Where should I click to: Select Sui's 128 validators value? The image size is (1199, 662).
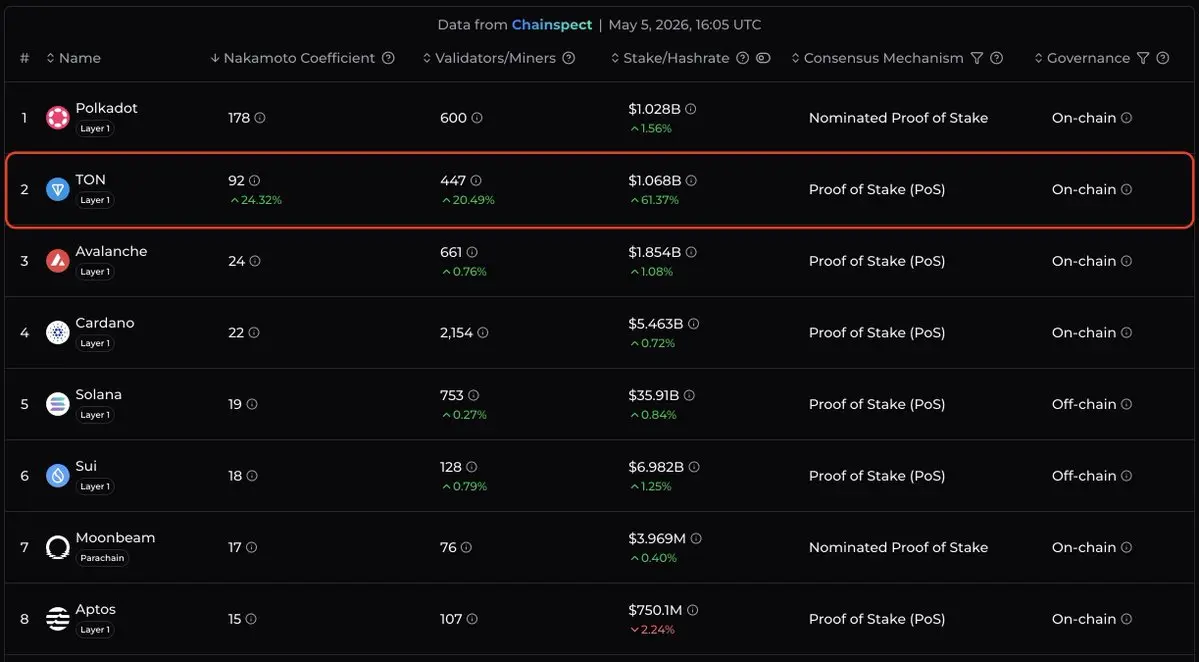pos(451,466)
